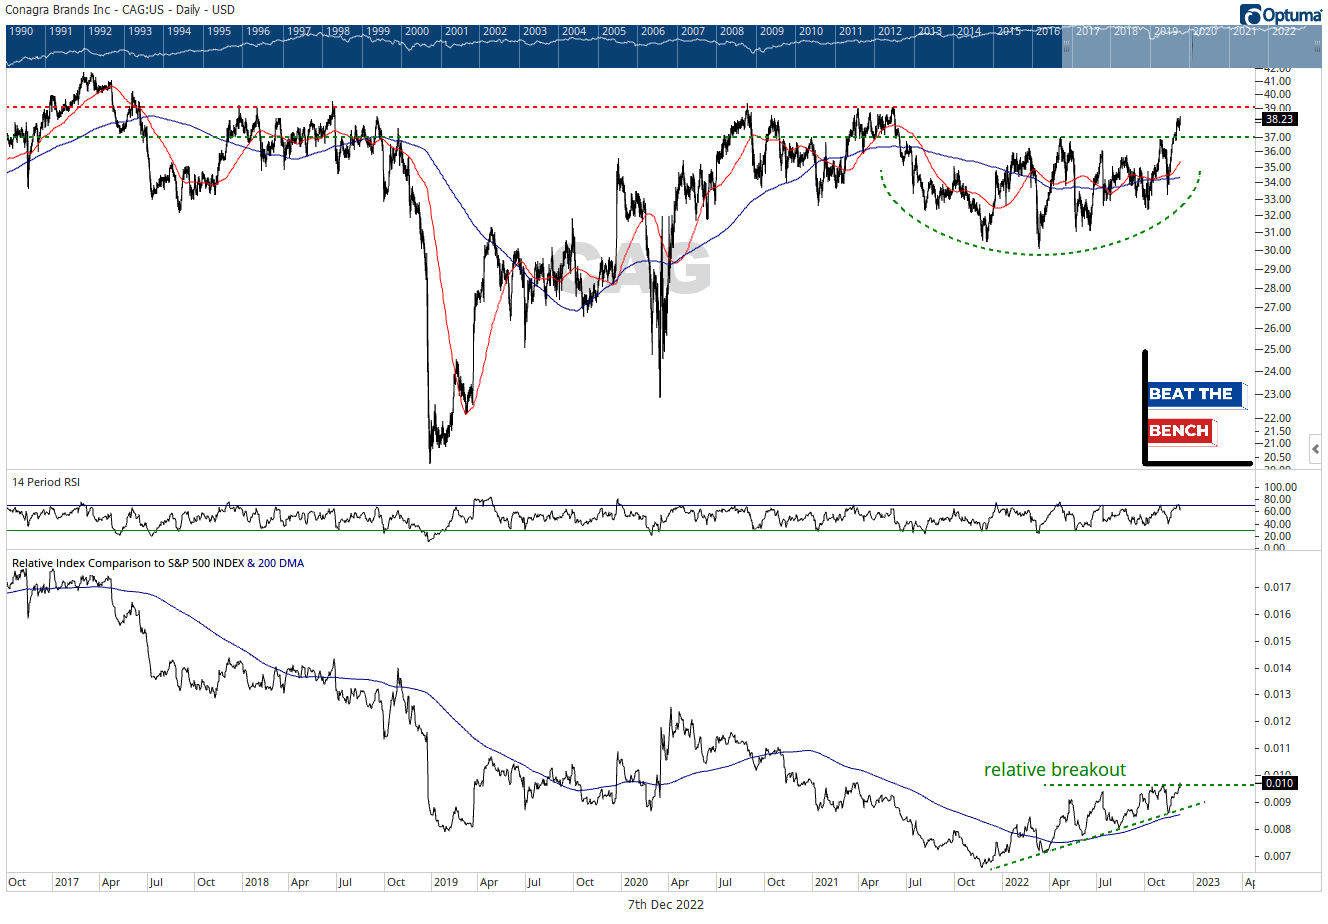Jump to 2008 in the year navigator
This screenshot has width=1328, height=924.
(x=732, y=32)
